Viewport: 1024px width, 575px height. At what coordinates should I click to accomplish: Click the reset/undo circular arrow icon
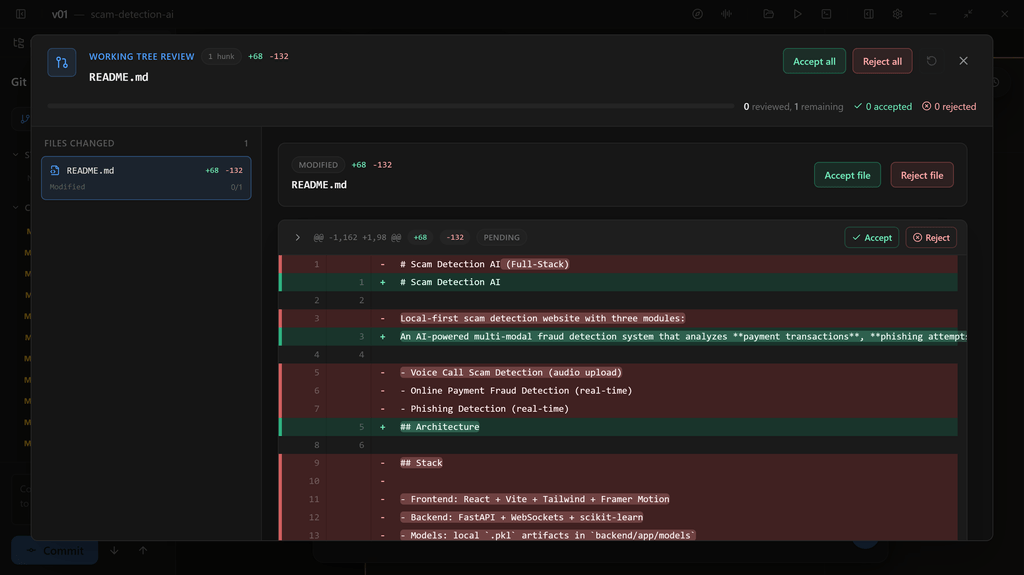click(x=931, y=61)
